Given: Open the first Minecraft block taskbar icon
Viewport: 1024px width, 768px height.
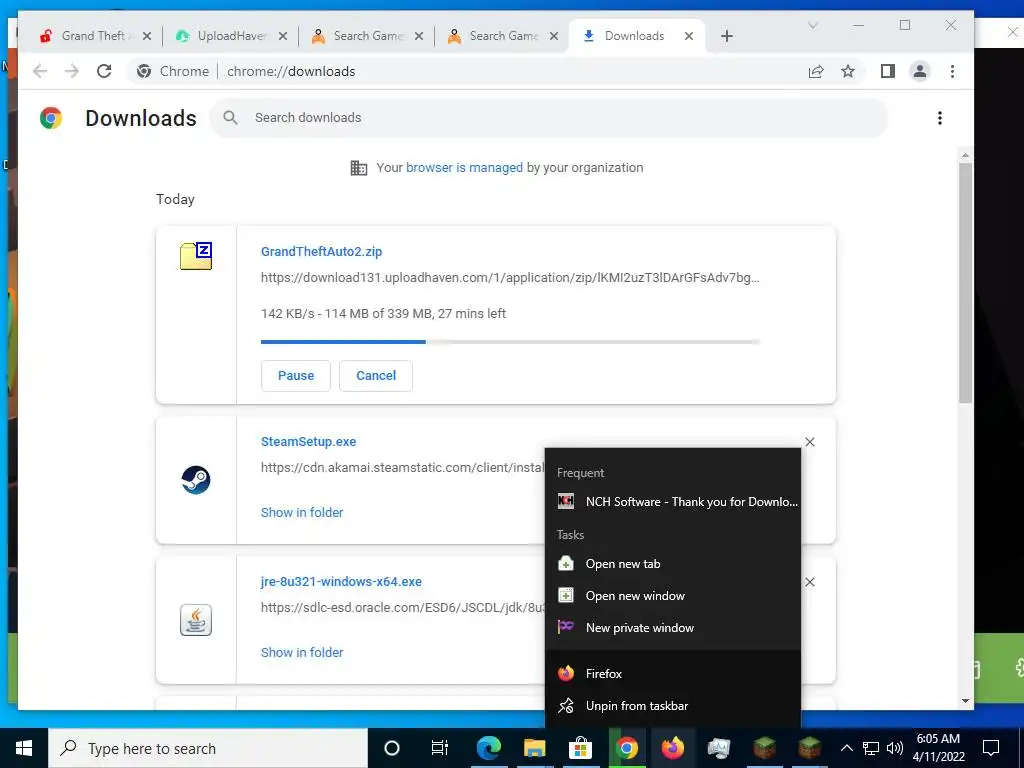Looking at the screenshot, I should pyautogui.click(x=764, y=748).
